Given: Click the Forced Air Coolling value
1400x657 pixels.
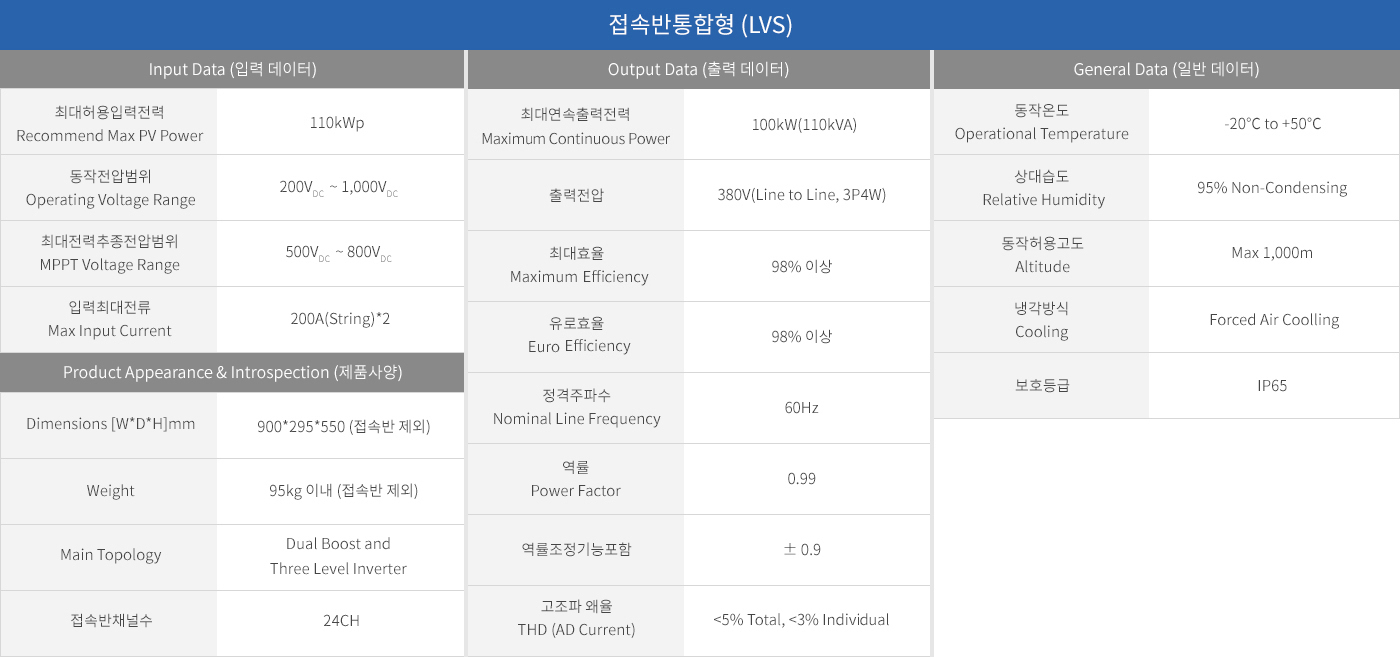Looking at the screenshot, I should 1274,320.
